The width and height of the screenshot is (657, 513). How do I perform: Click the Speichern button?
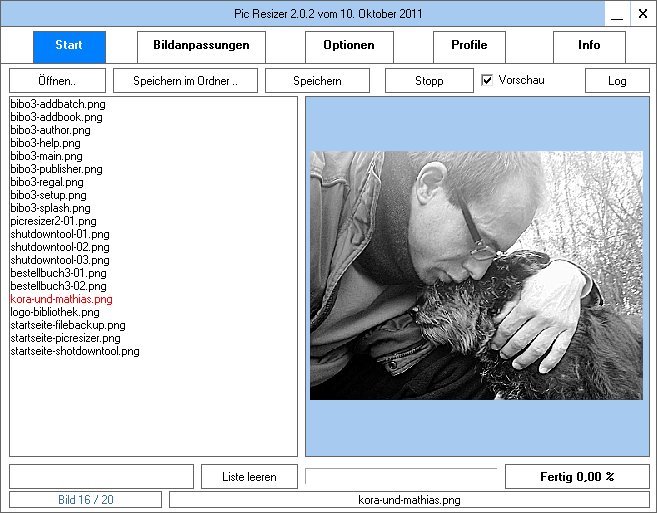[x=317, y=80]
